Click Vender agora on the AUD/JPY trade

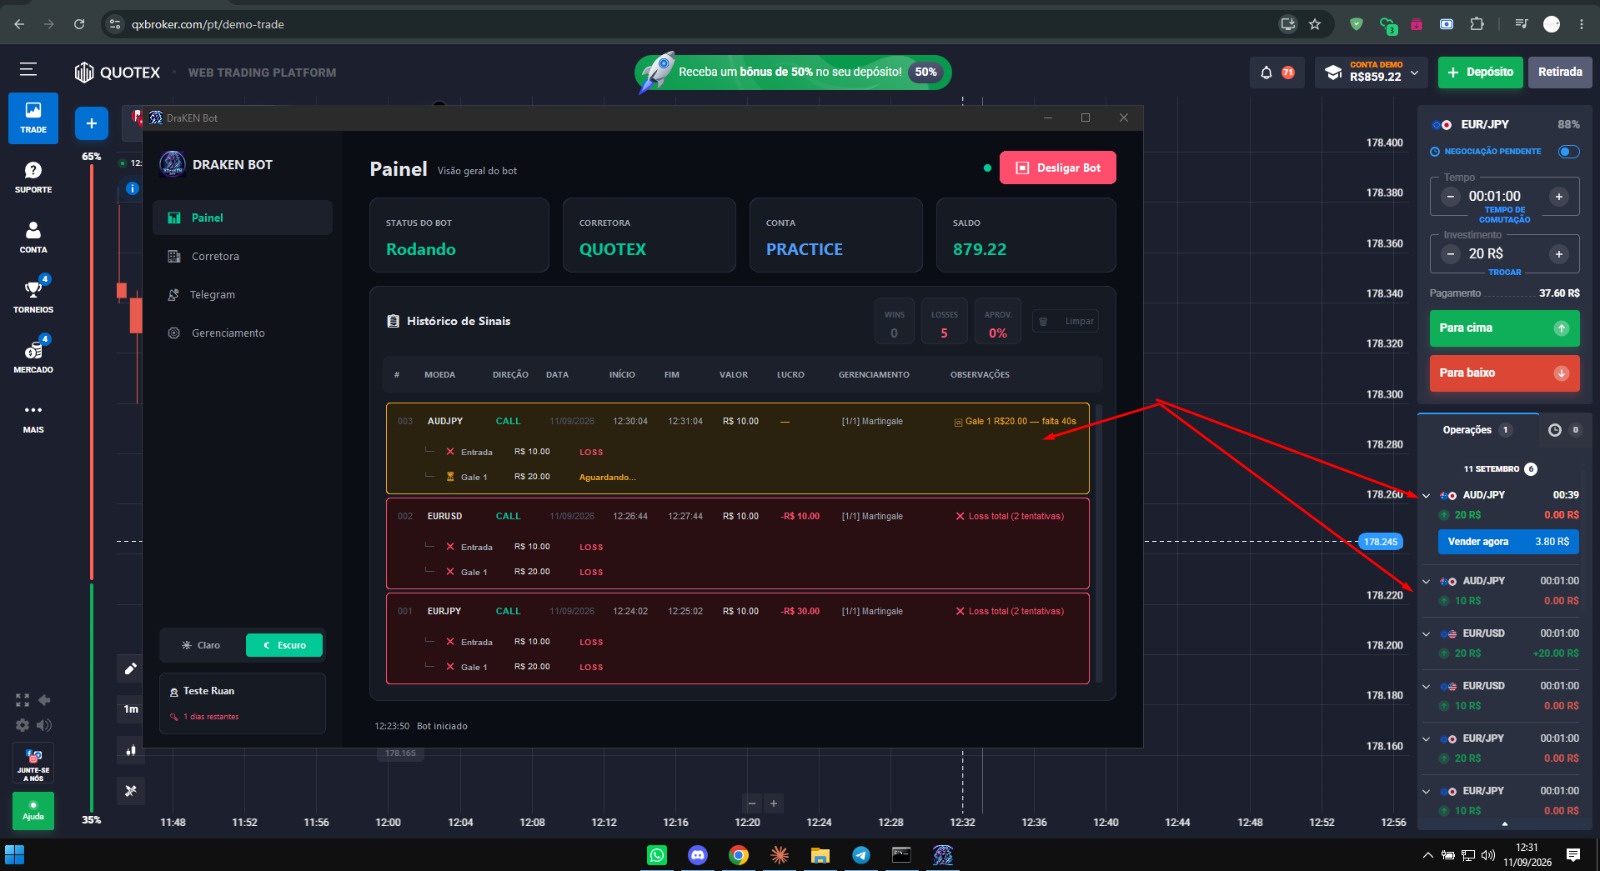[x=1508, y=541]
